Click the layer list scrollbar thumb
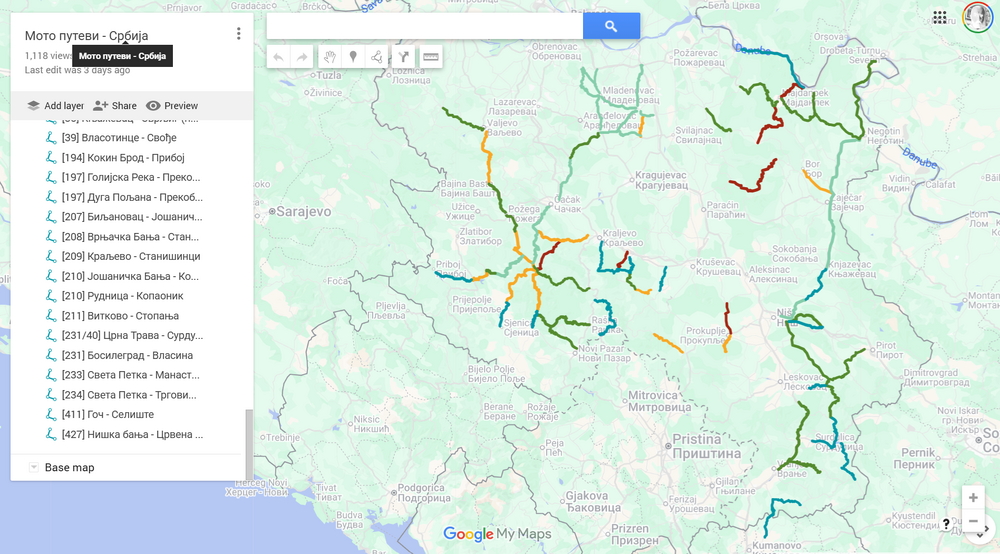This screenshot has height=554, width=1000. tap(249, 430)
